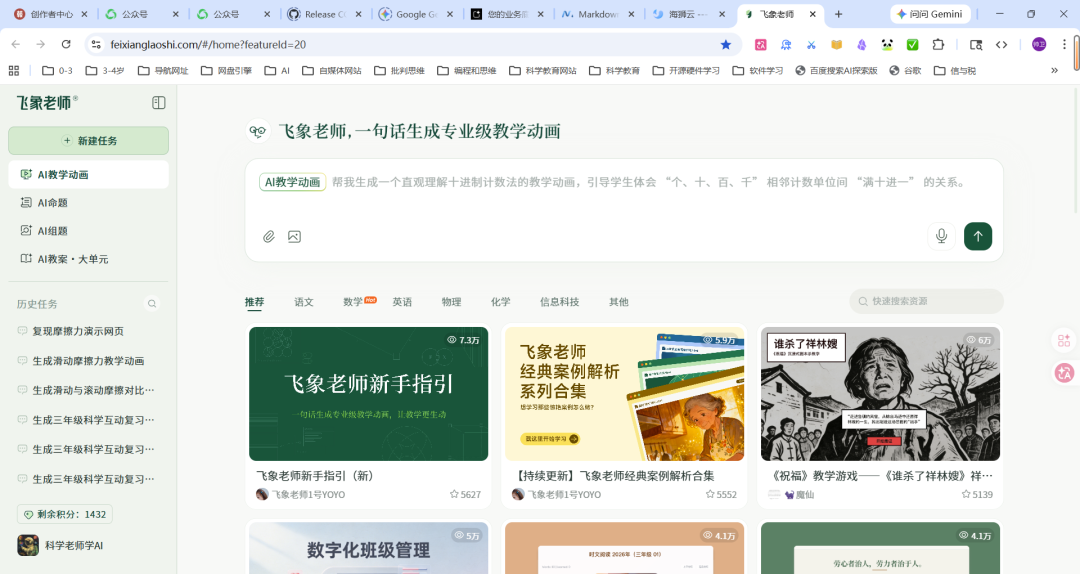
Task: Click the title 飞象老师新手指引（新）
Action: (315, 476)
